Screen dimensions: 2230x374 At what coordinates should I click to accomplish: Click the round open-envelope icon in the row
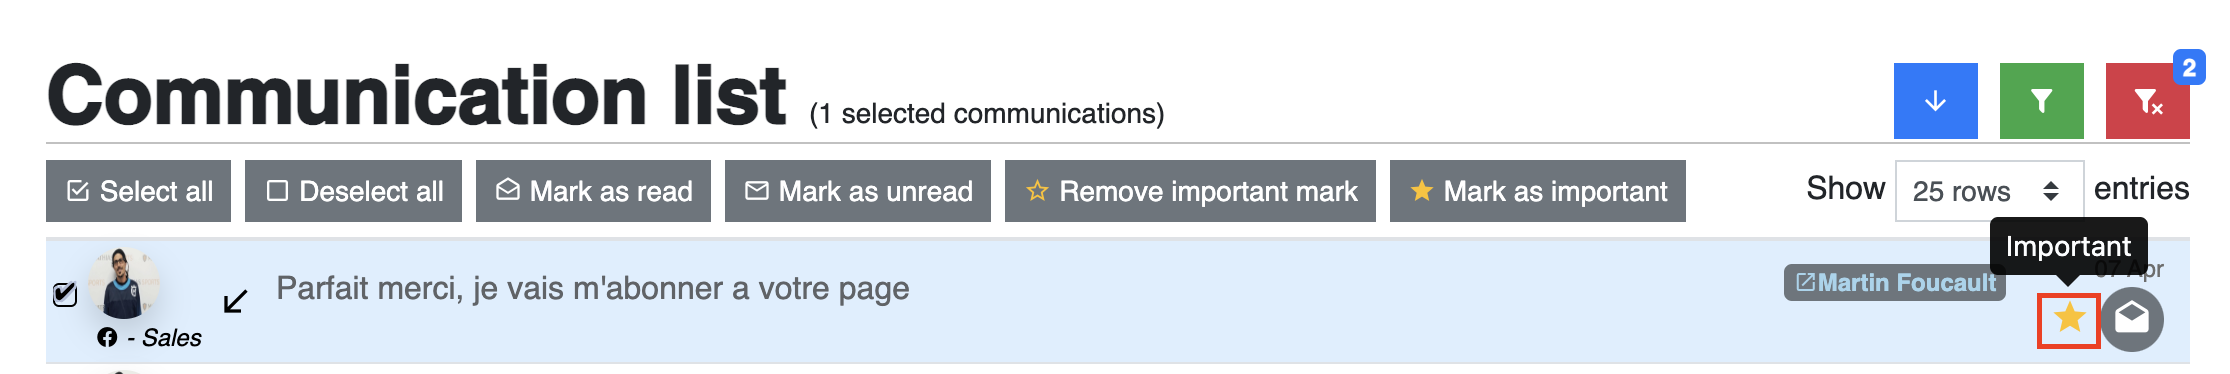[2132, 319]
